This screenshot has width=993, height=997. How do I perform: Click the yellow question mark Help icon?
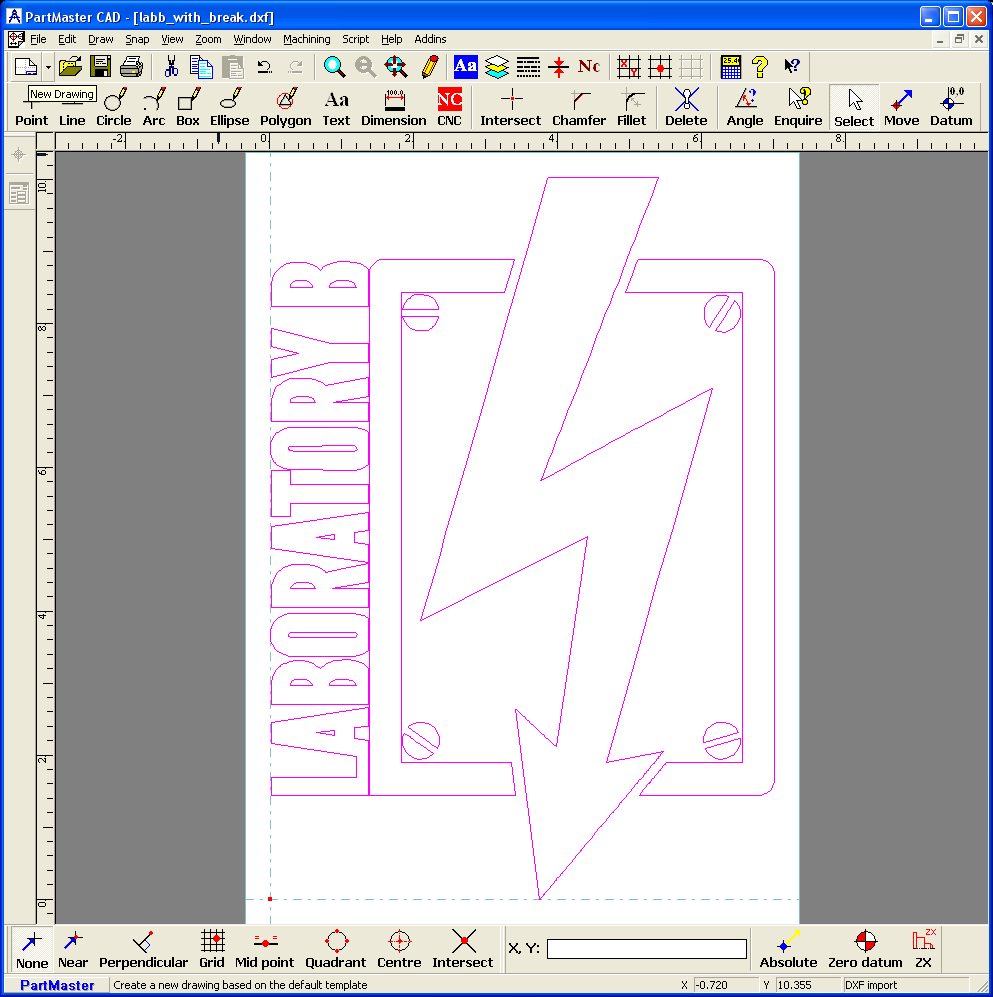[760, 66]
